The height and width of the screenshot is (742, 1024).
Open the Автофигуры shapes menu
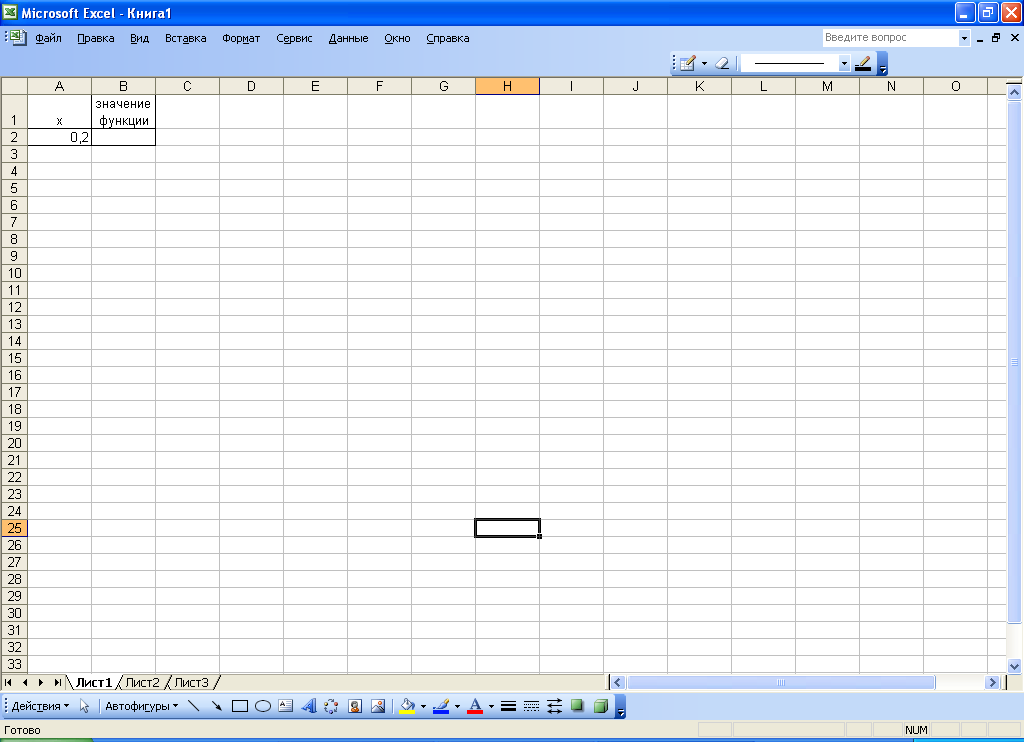pos(142,706)
